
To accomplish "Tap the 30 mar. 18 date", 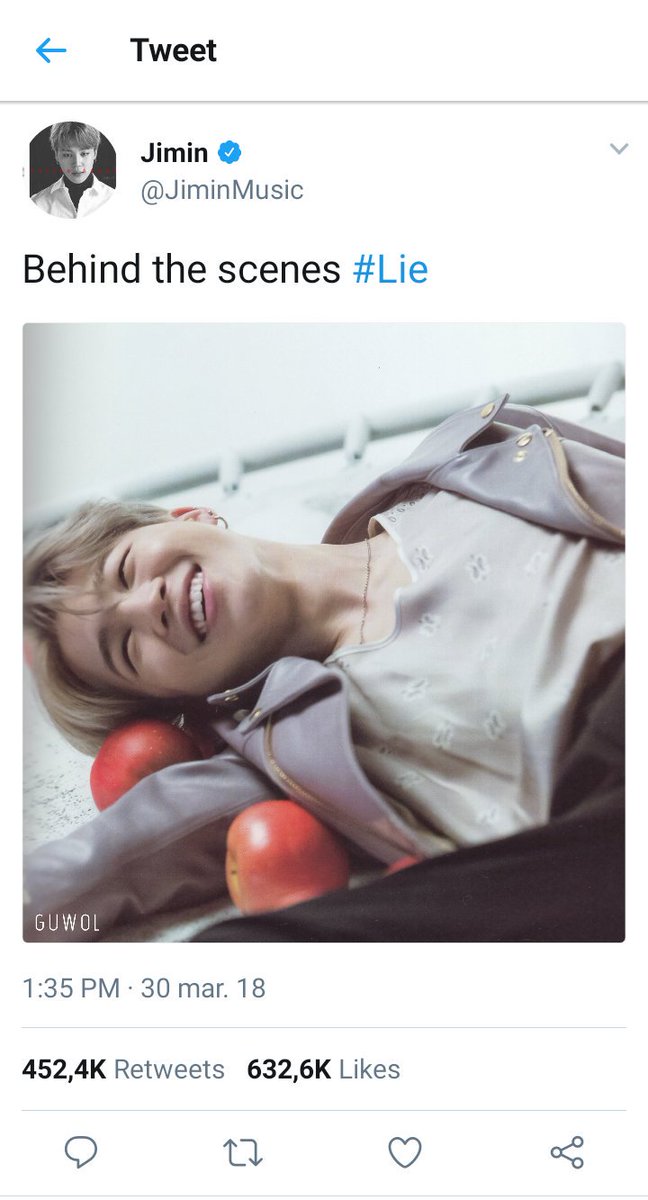I will 203,989.
